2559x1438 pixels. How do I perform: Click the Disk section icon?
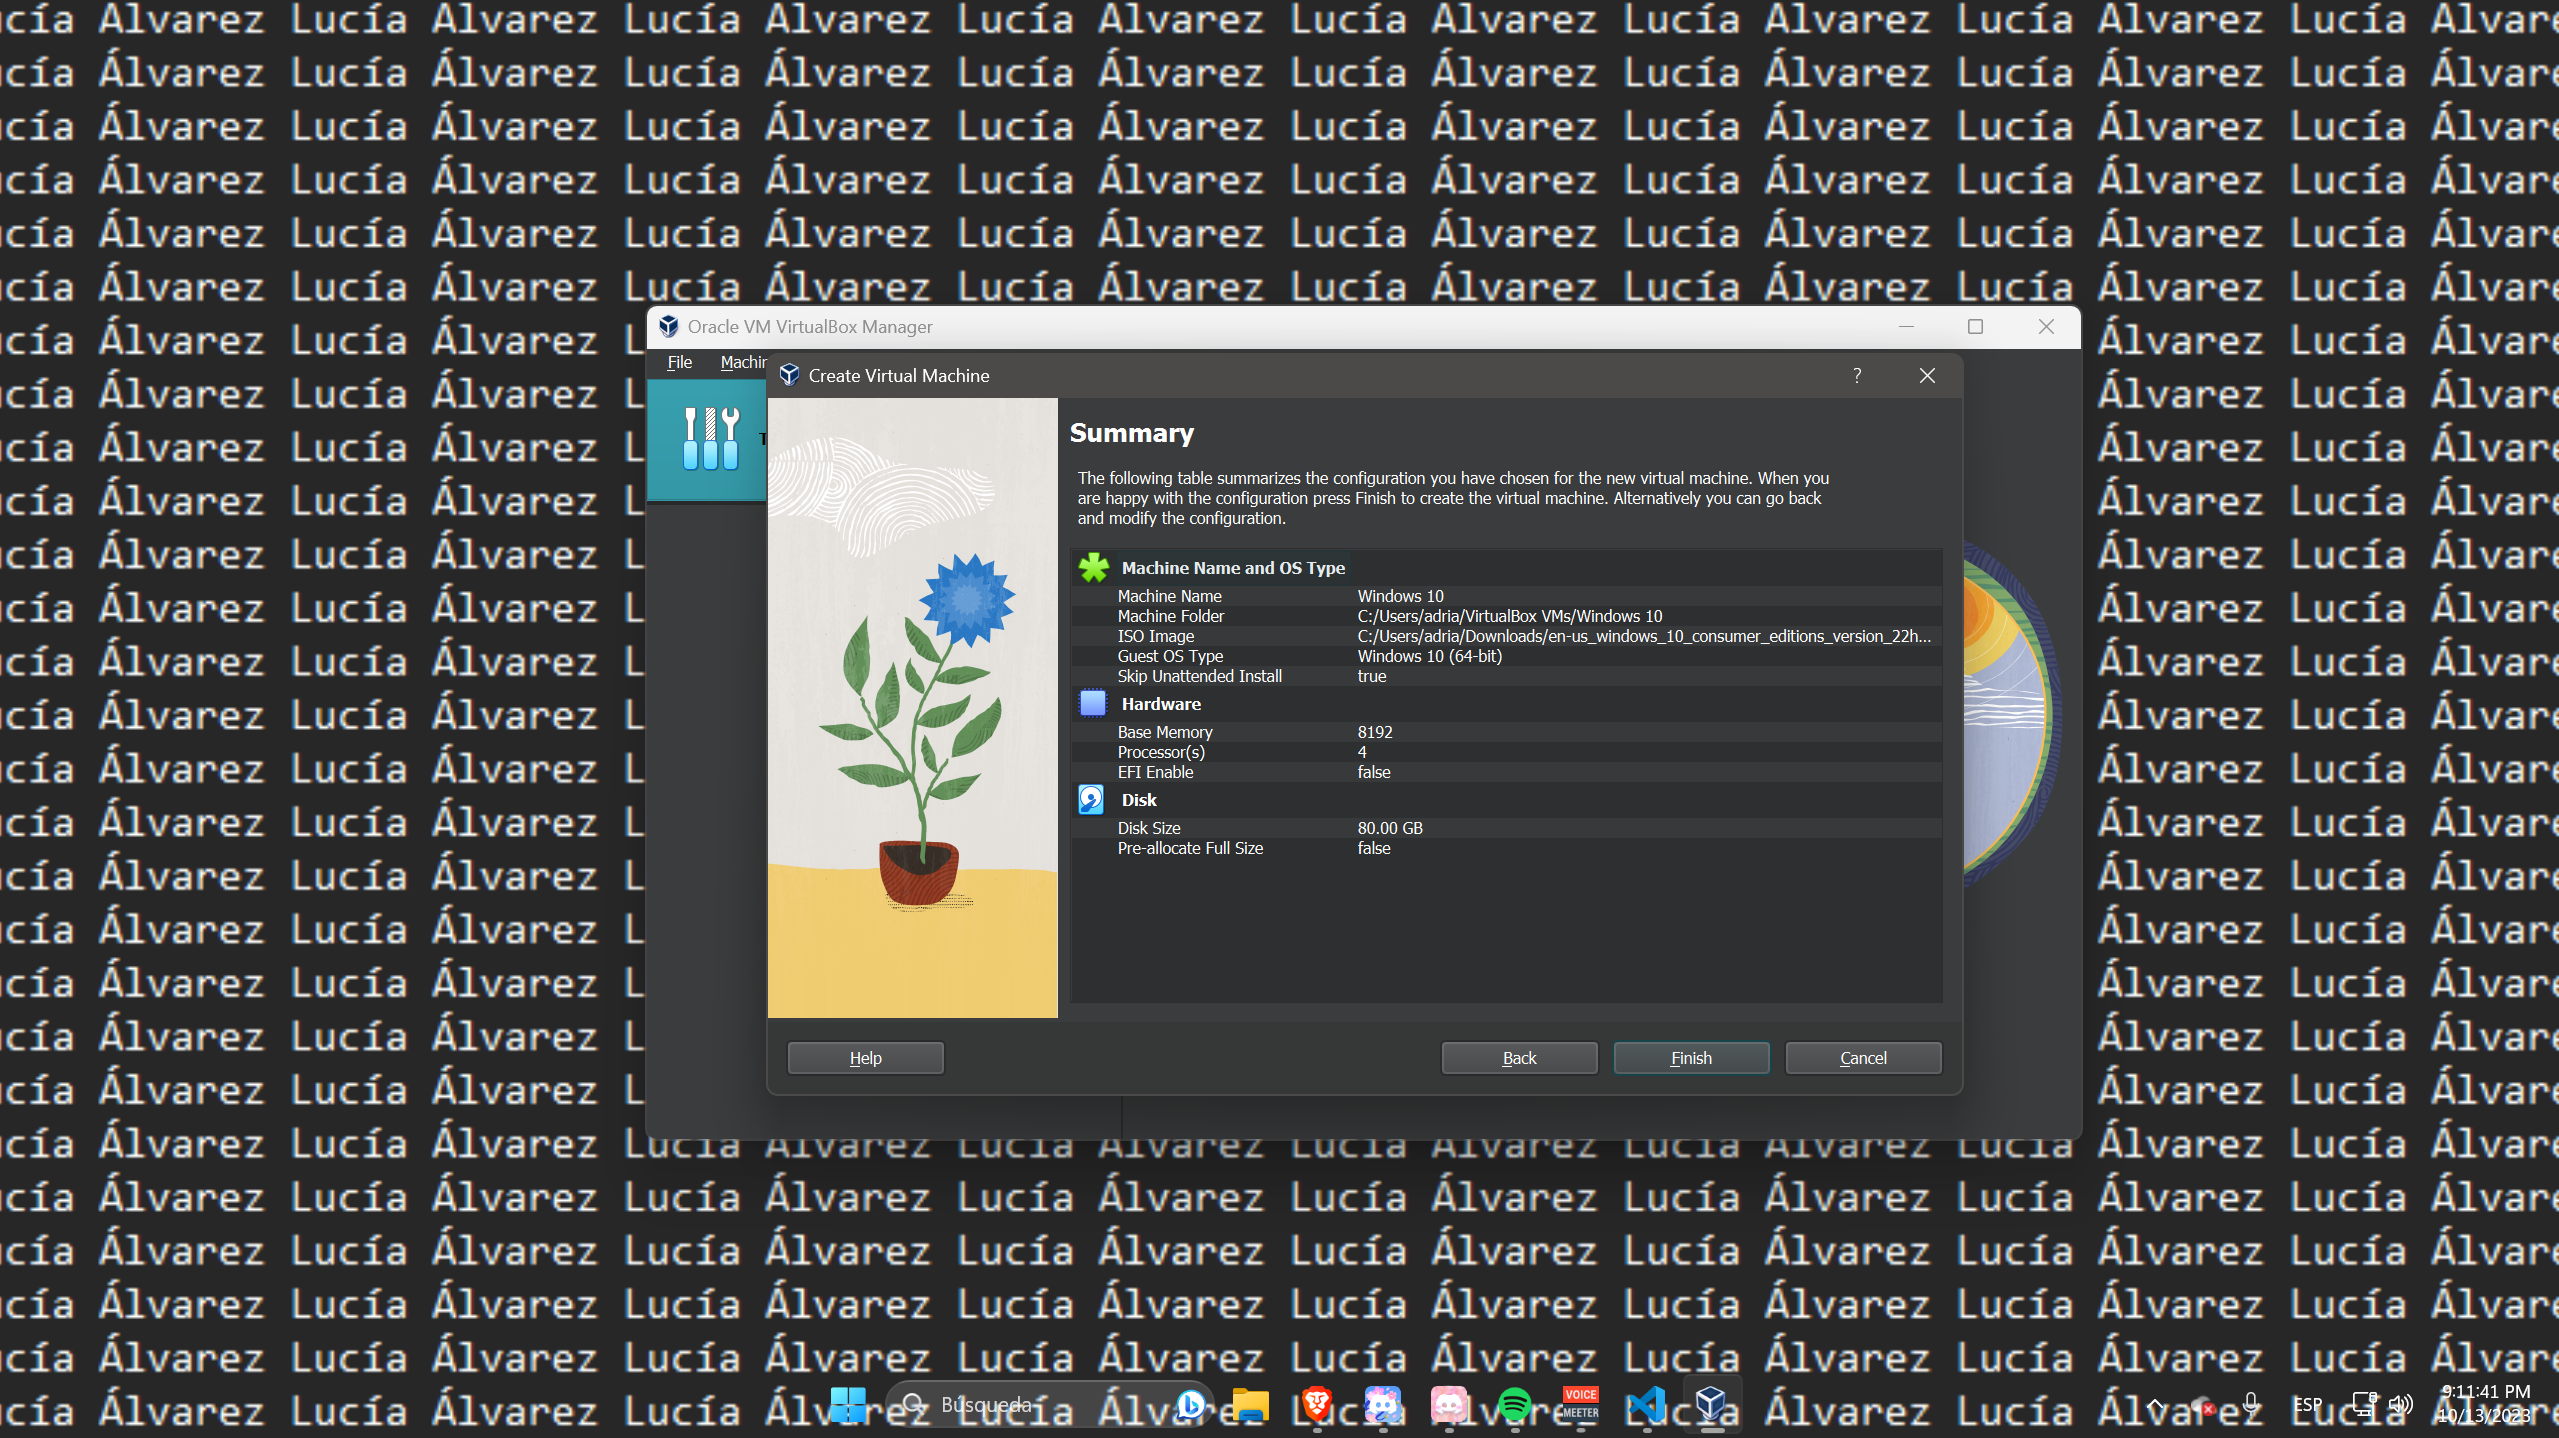click(x=1091, y=800)
